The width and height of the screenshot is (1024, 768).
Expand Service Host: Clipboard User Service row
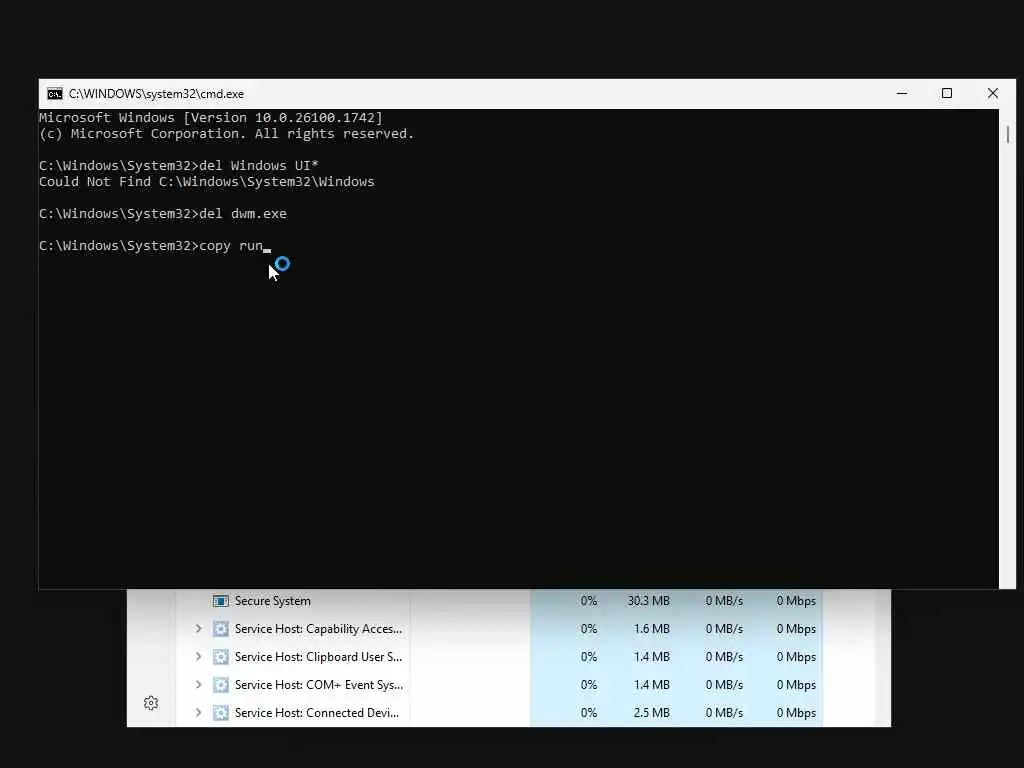point(199,657)
